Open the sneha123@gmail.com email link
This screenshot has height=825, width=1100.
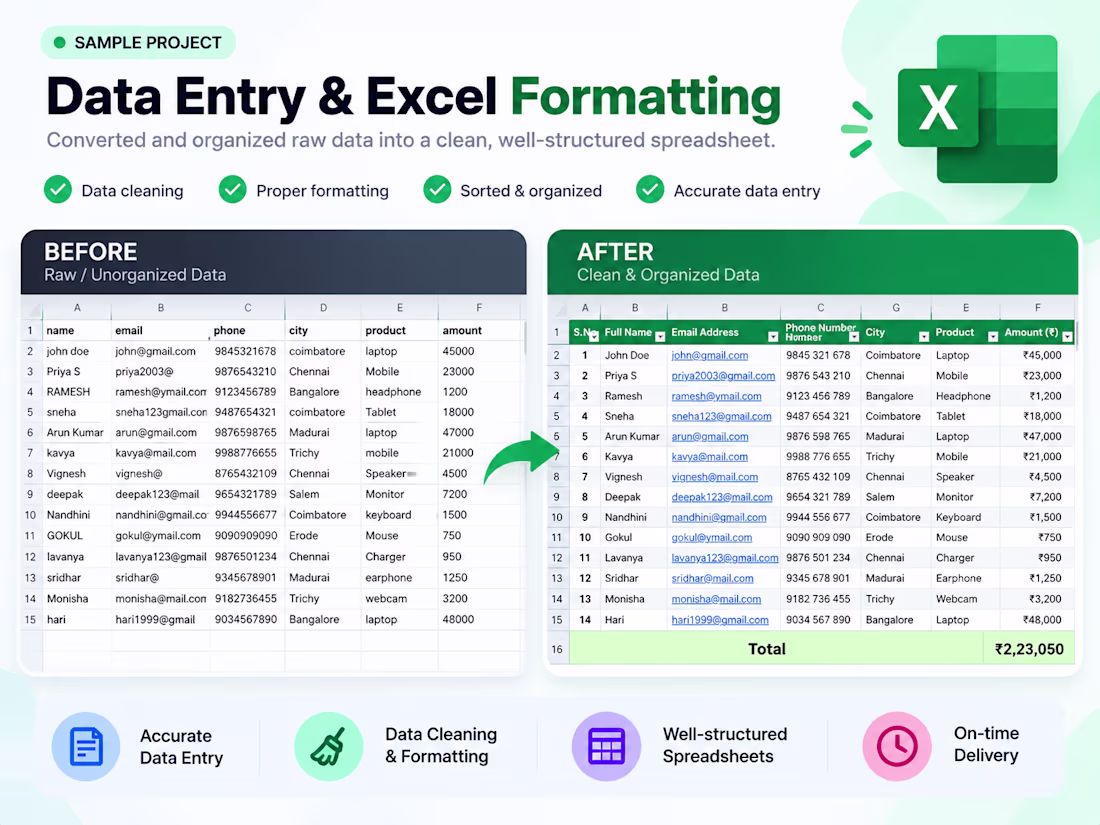[721, 417]
